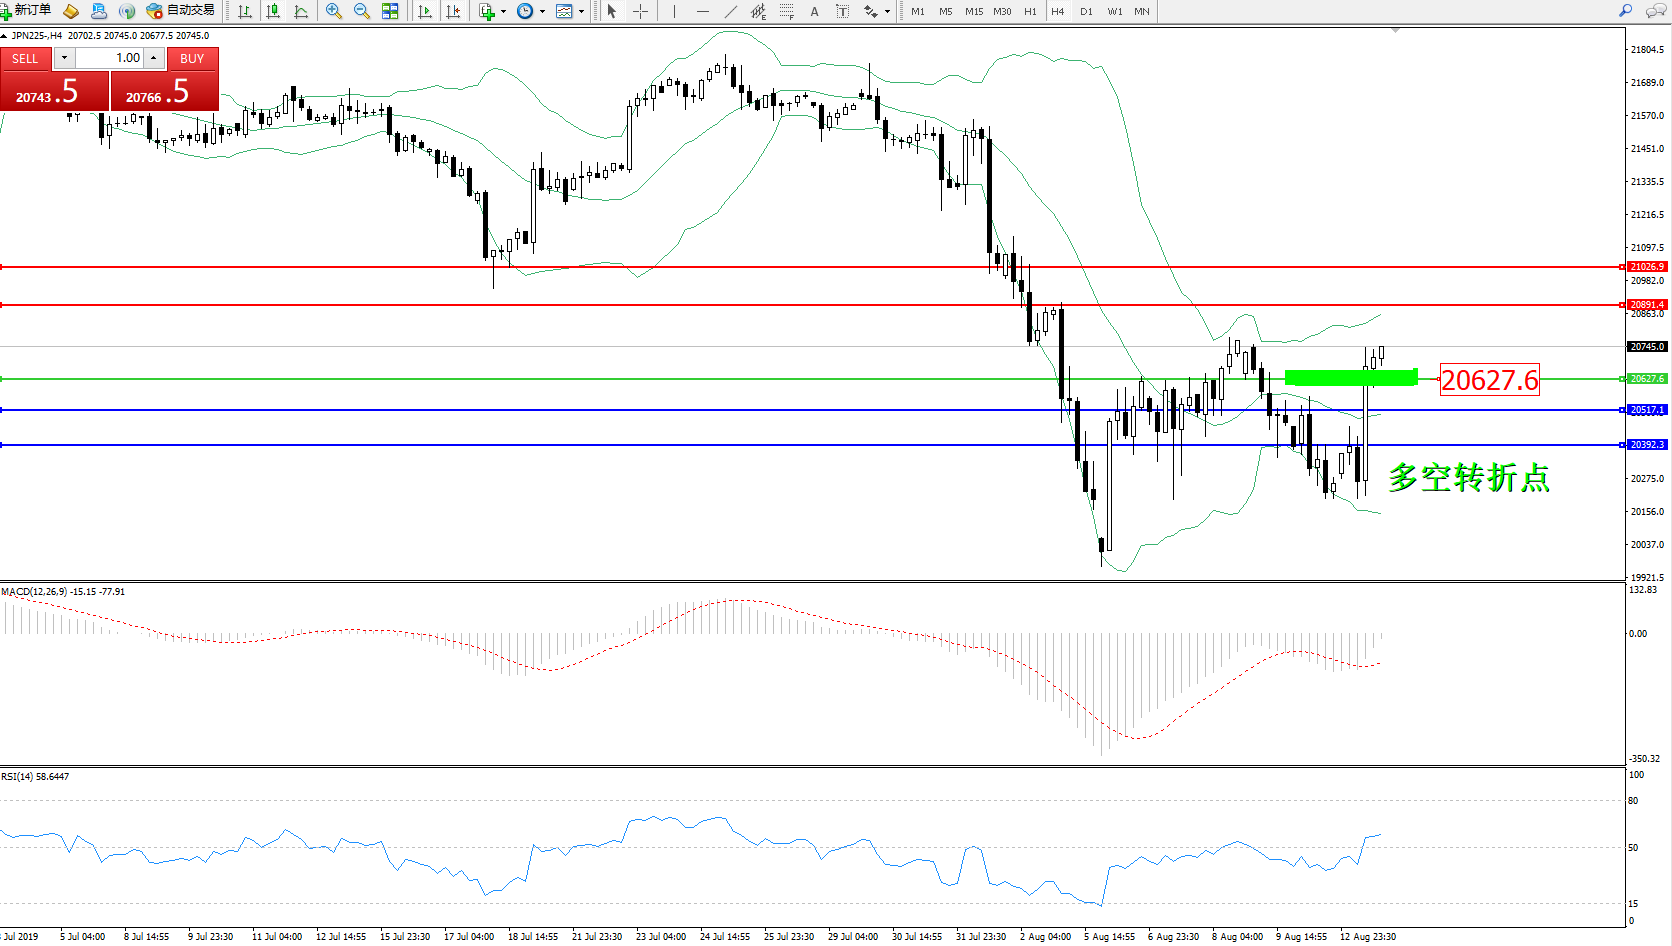The height and width of the screenshot is (946, 1672).
Task: Click the zoom in magnifier icon
Action: (x=334, y=11)
